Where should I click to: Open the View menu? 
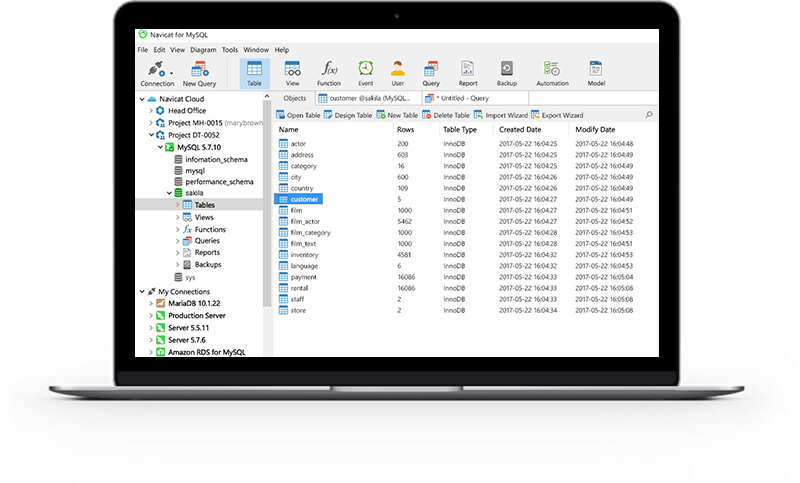pos(177,50)
